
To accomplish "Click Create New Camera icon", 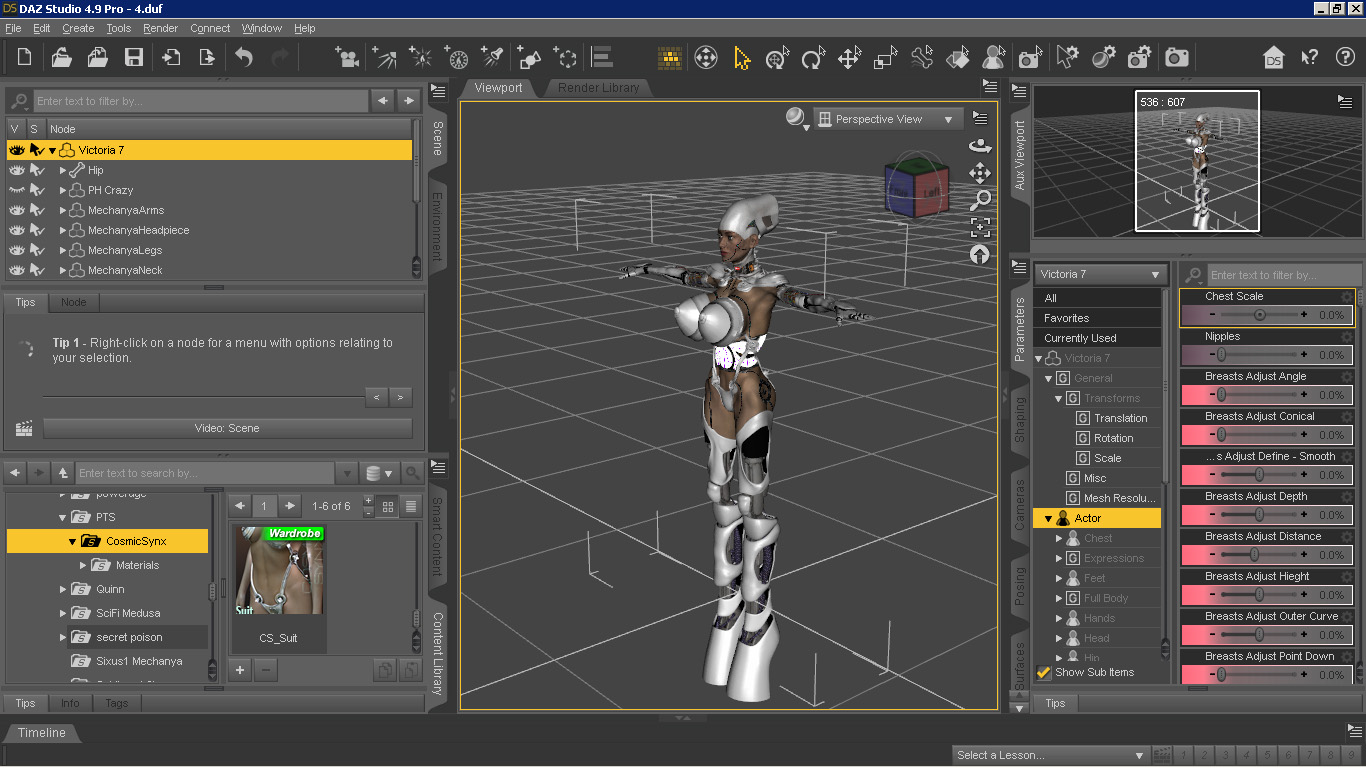I will [347, 57].
